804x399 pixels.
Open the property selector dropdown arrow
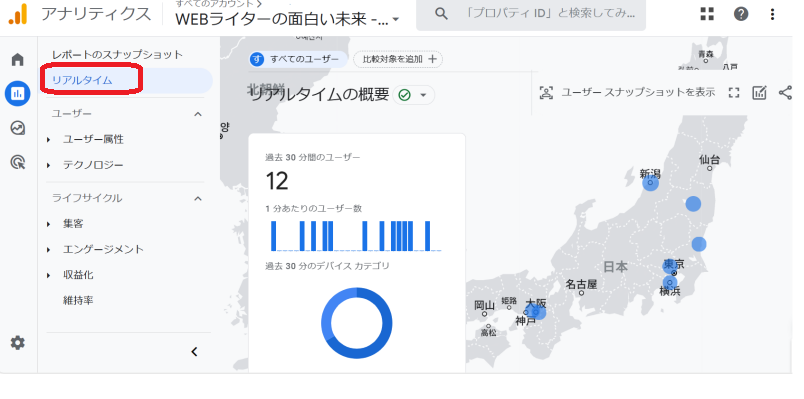pos(395,19)
